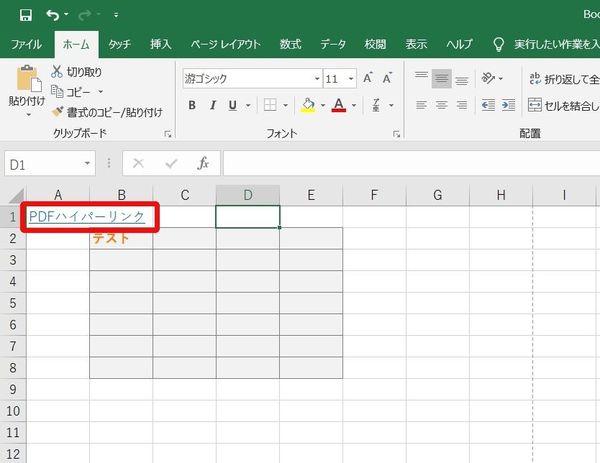Switch to the 校閲 tab

tap(375, 44)
